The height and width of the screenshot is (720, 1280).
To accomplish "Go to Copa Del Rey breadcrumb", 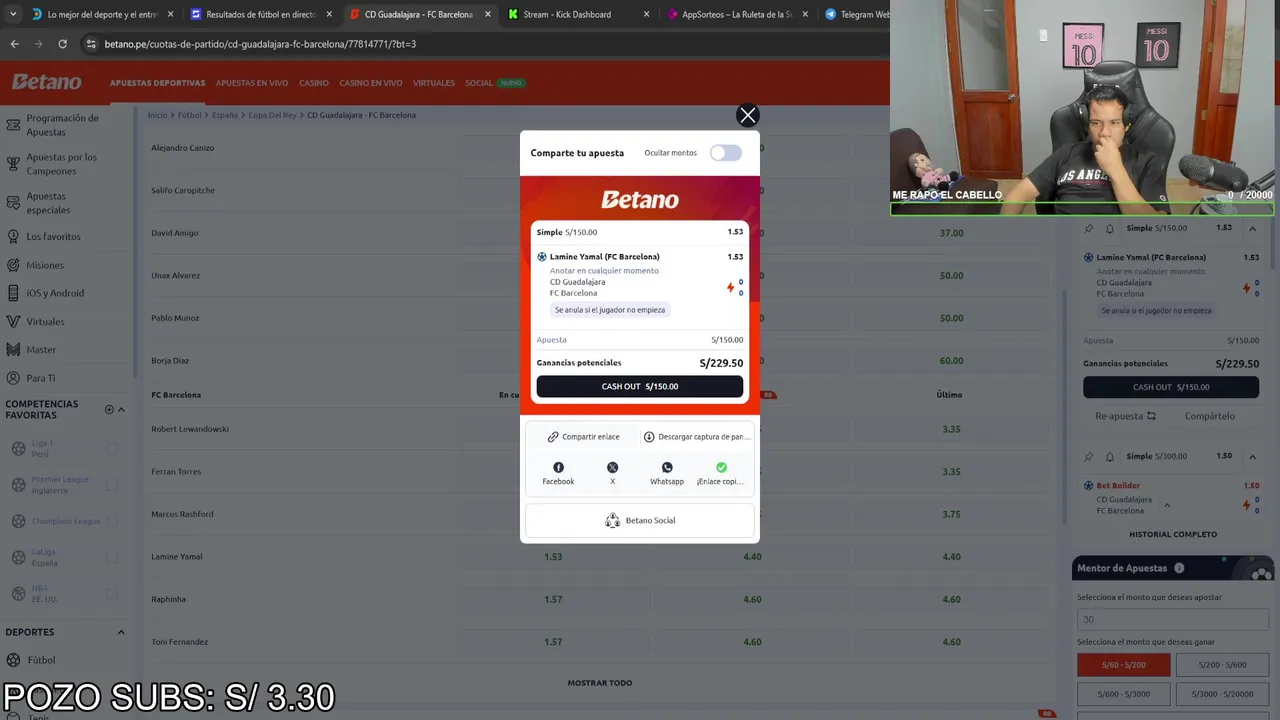I will point(272,115).
